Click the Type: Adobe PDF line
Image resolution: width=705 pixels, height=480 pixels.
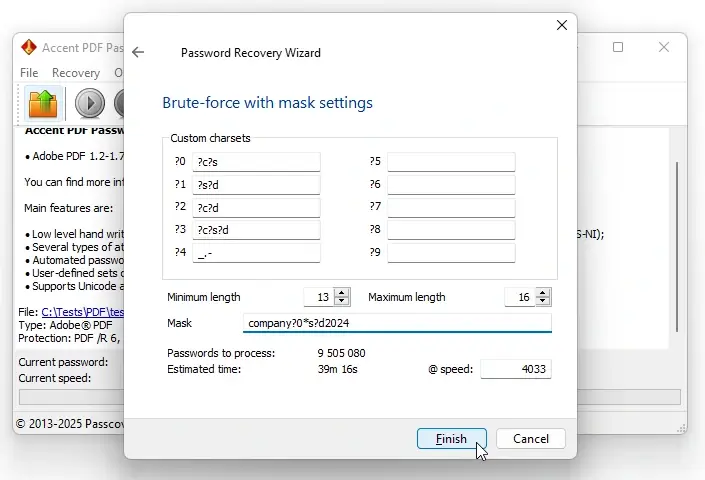pyautogui.click(x=65, y=325)
